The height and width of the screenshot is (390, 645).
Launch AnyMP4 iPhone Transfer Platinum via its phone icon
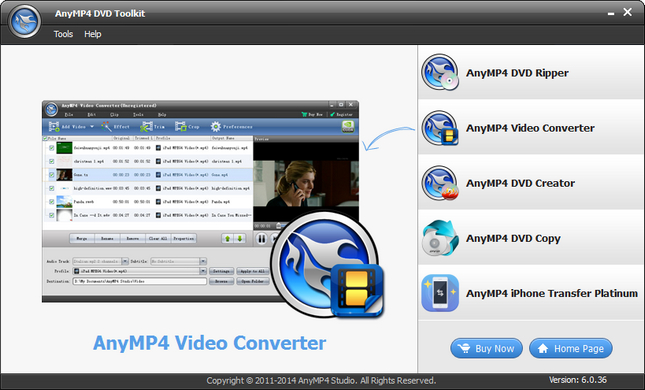tap(440, 293)
